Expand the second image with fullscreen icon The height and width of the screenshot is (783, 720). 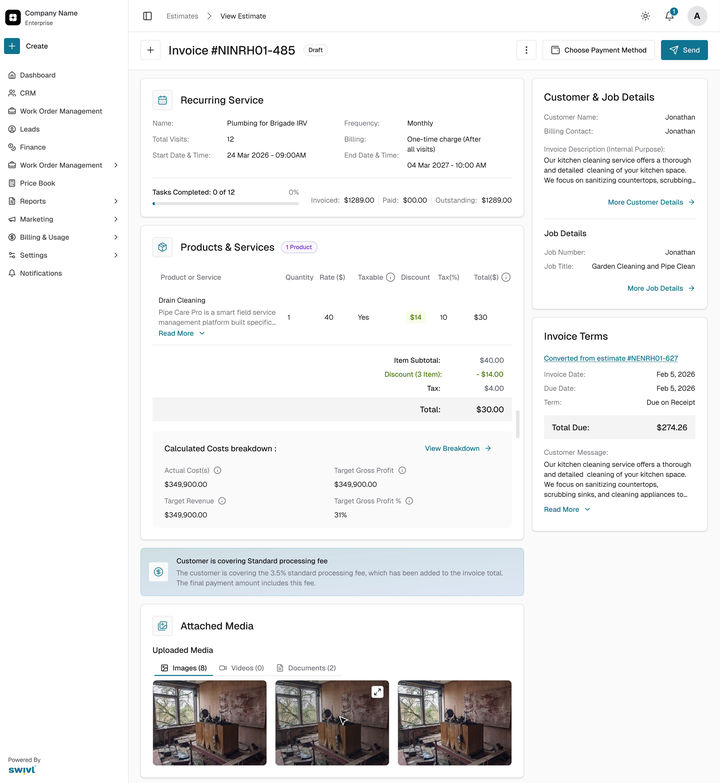(377, 692)
